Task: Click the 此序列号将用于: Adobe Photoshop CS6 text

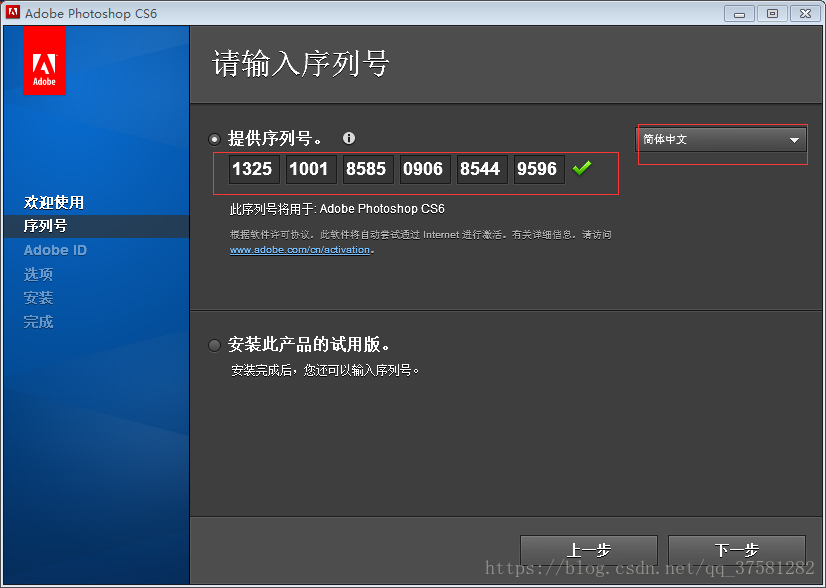Action: (337, 209)
